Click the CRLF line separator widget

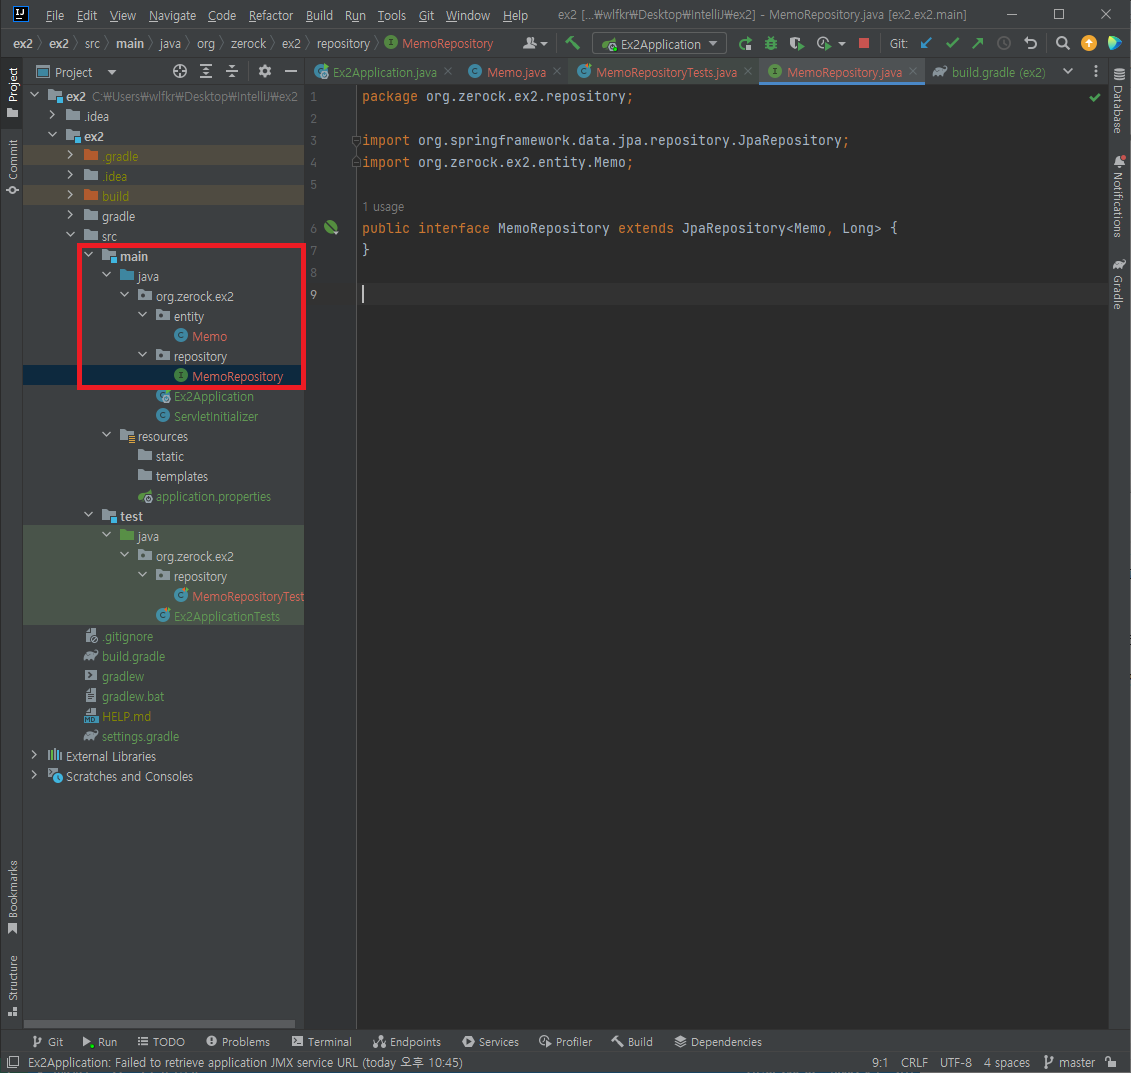click(914, 1062)
